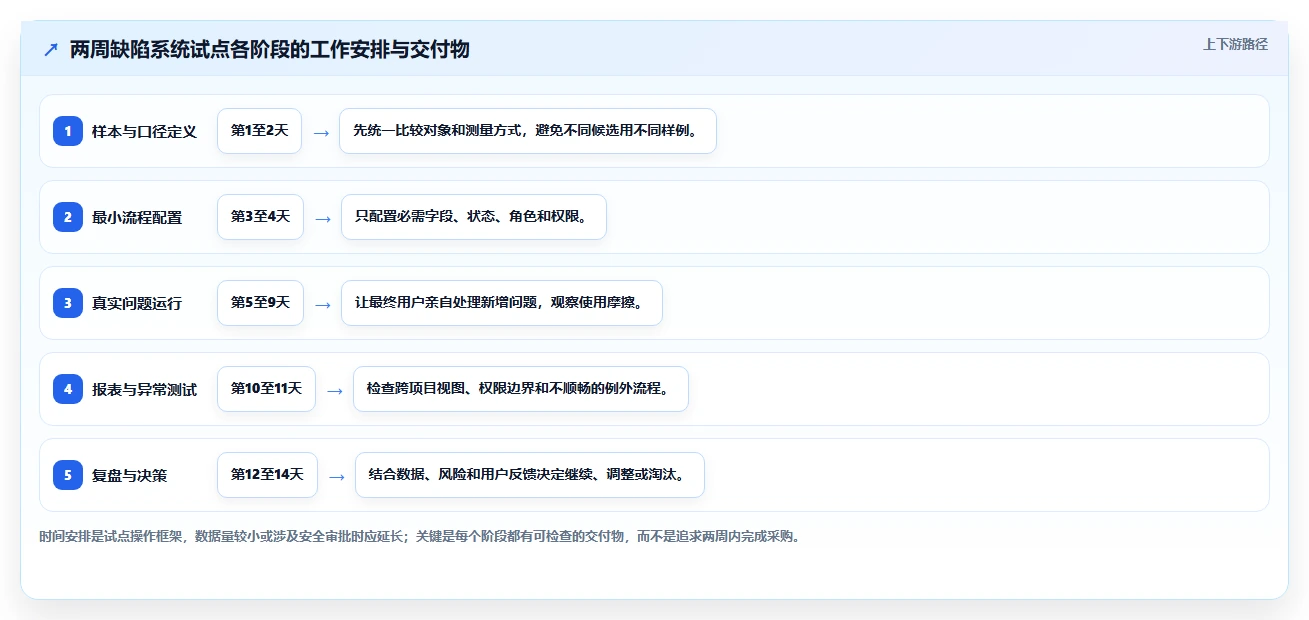The width and height of the screenshot is (1309, 620).
Task: Click the arrow after 第3至4天
Action: point(322,218)
